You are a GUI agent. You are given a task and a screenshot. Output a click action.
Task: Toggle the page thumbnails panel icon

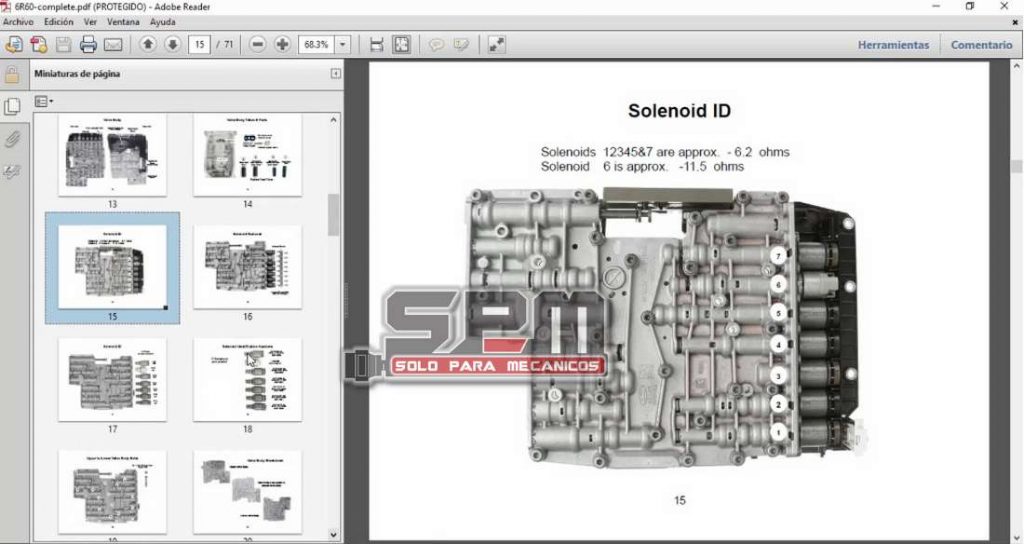12,106
